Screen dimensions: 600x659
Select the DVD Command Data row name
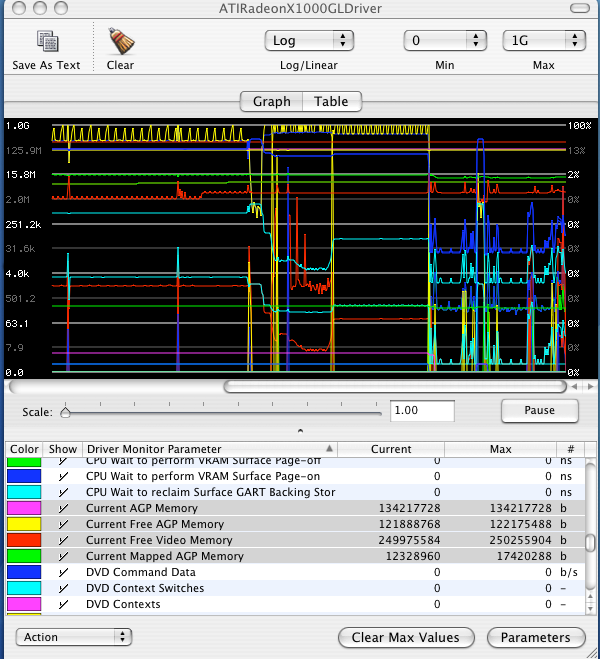(x=141, y=572)
